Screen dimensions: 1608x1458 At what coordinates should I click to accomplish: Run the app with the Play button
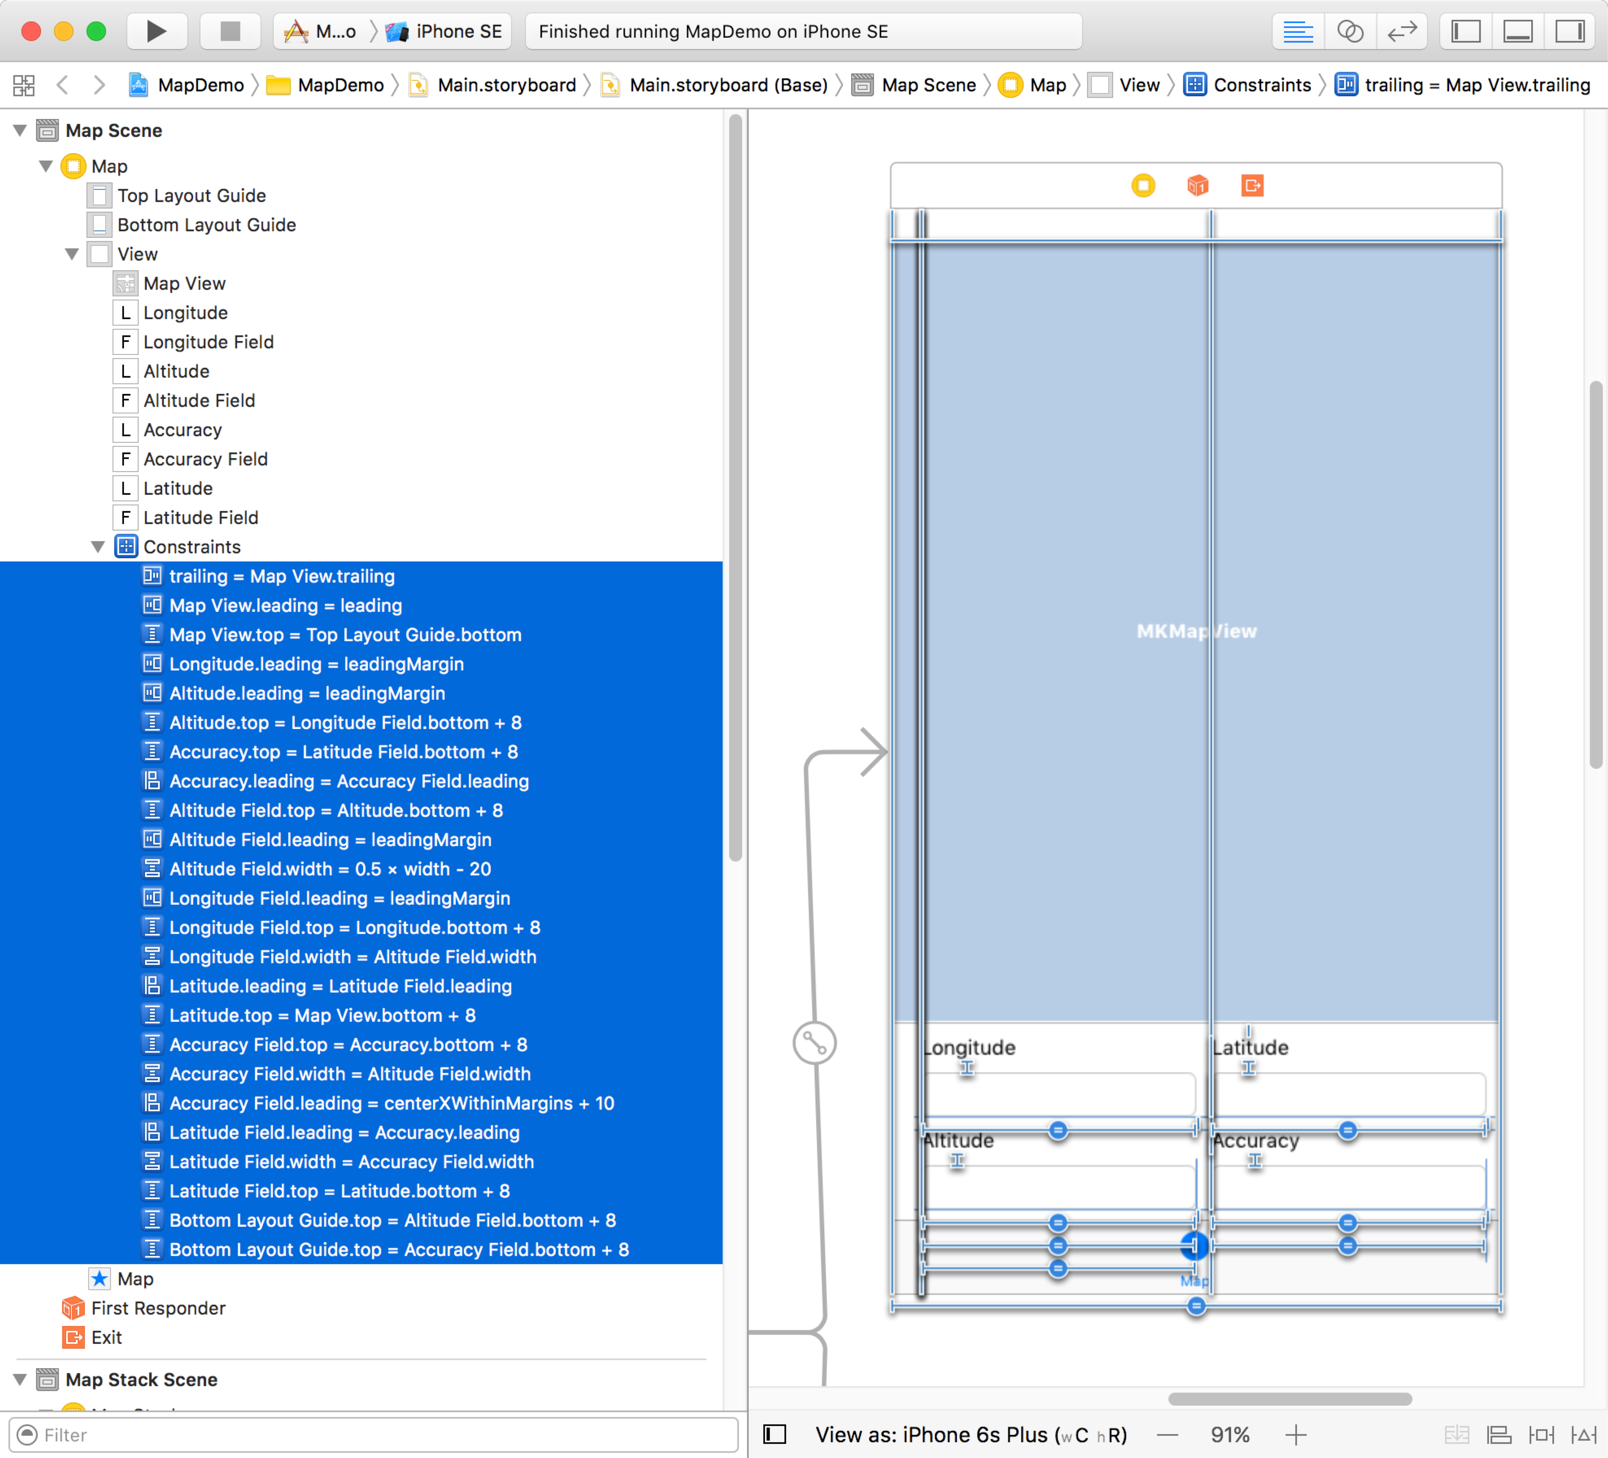(156, 31)
